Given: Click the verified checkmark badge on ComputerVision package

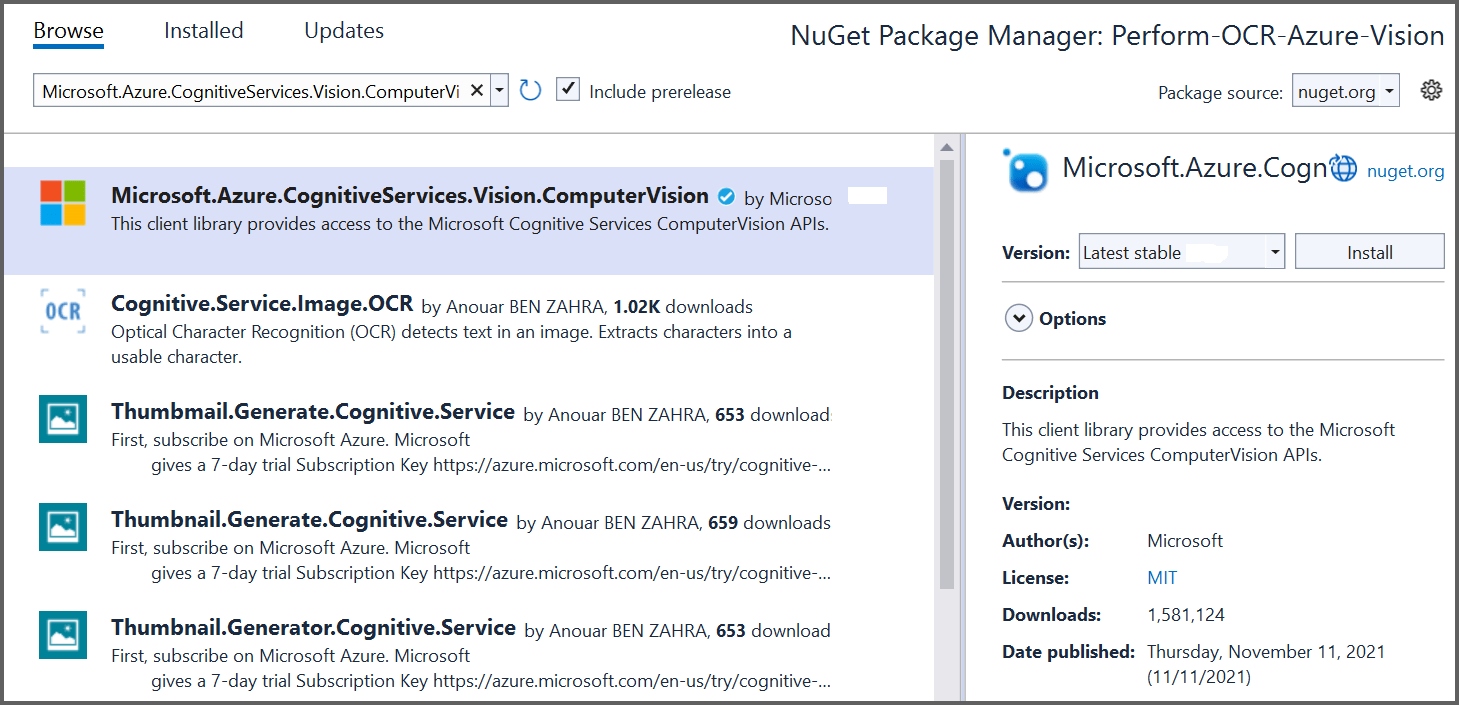Looking at the screenshot, I should tap(726, 196).
